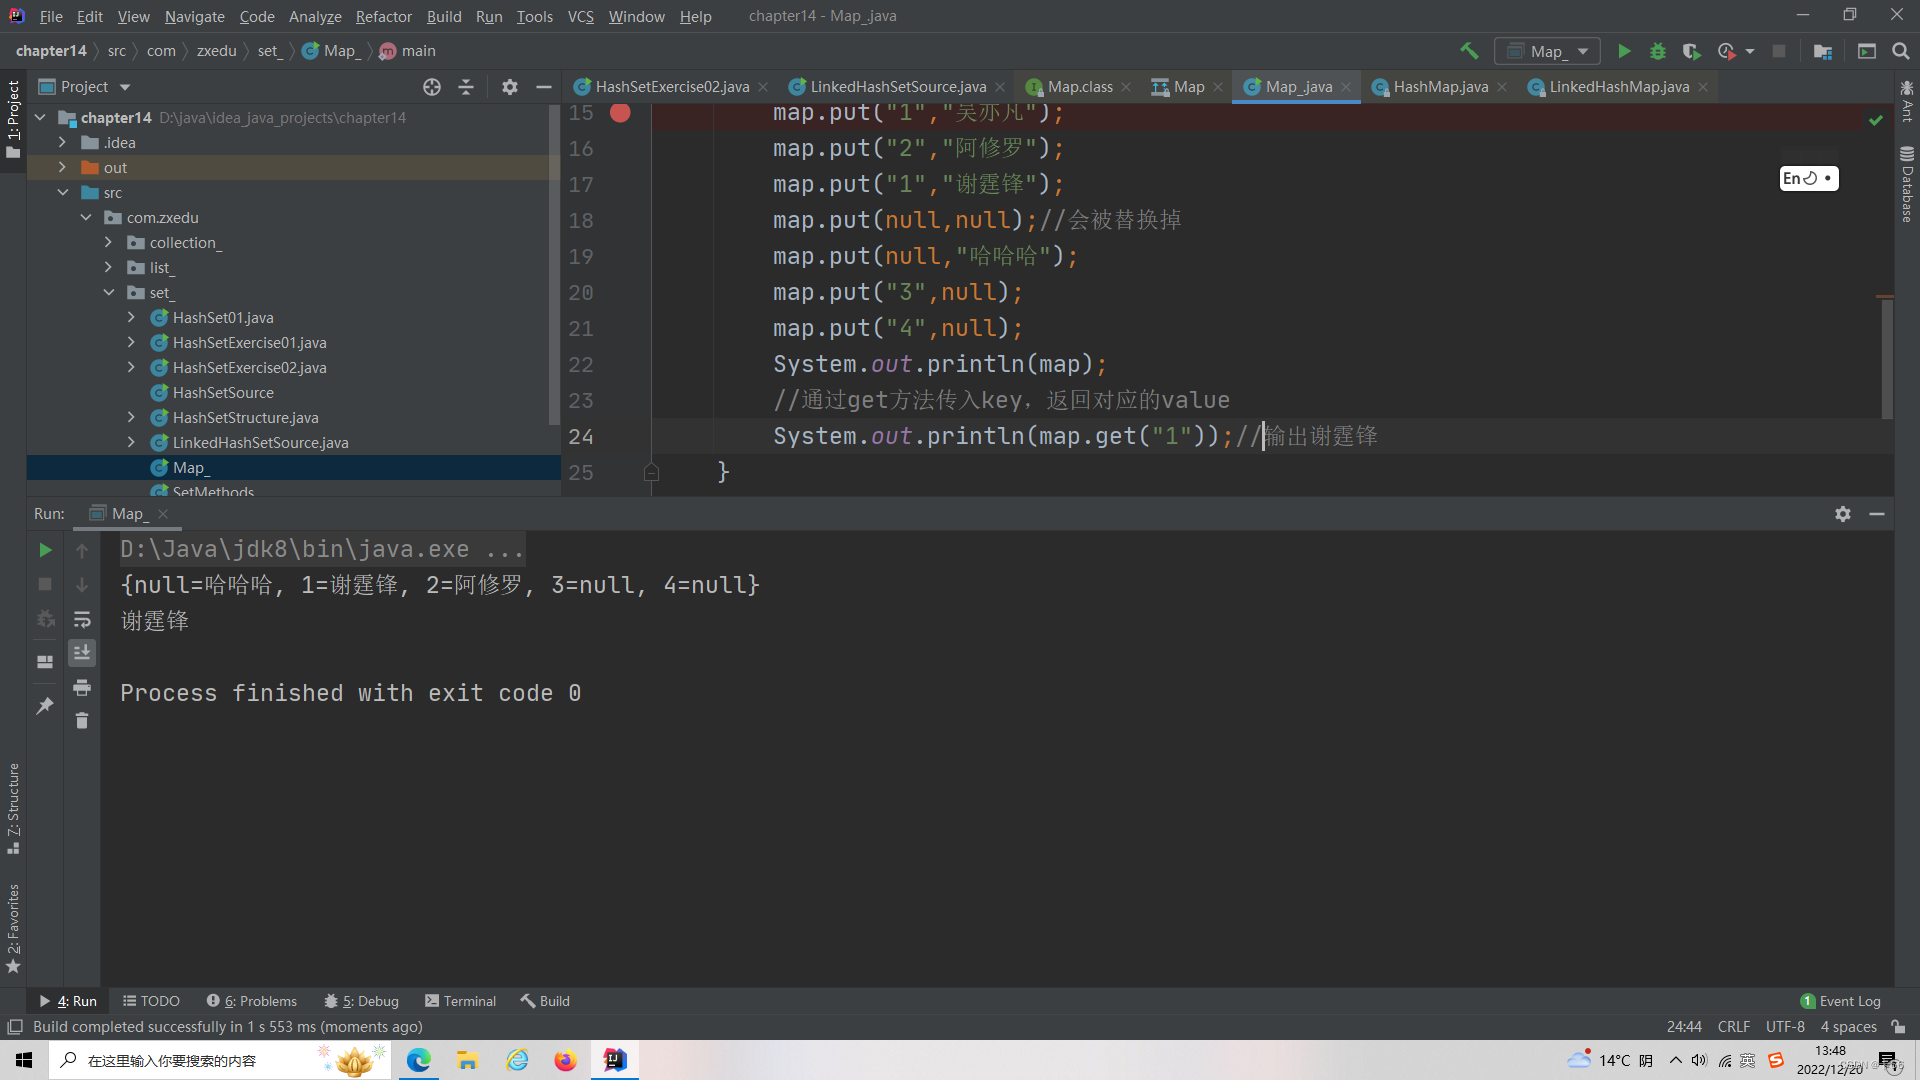Image resolution: width=1920 pixels, height=1080 pixels.
Task: Run with coverage shield icon
Action: tap(1691, 51)
